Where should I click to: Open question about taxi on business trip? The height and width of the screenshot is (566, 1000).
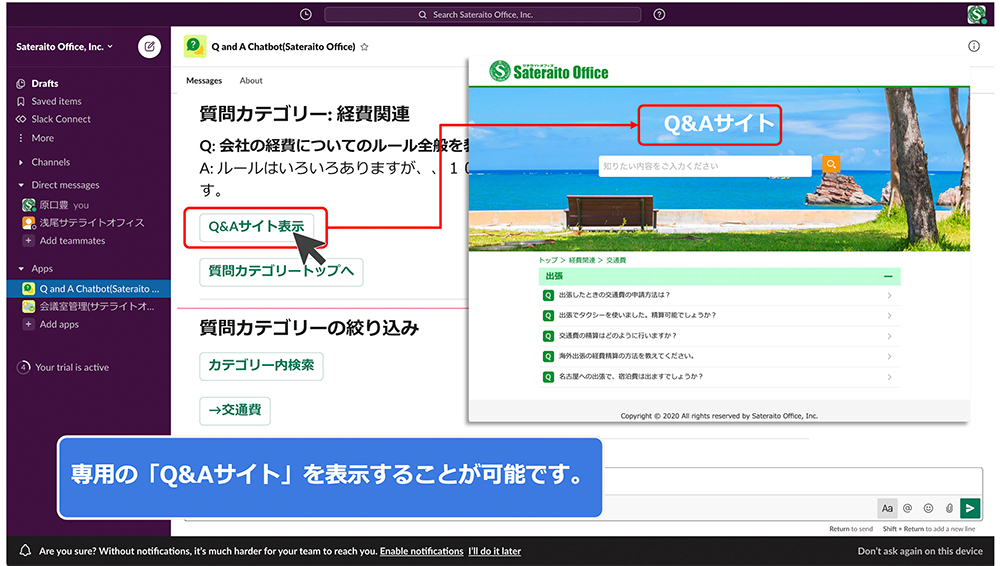click(x=719, y=315)
